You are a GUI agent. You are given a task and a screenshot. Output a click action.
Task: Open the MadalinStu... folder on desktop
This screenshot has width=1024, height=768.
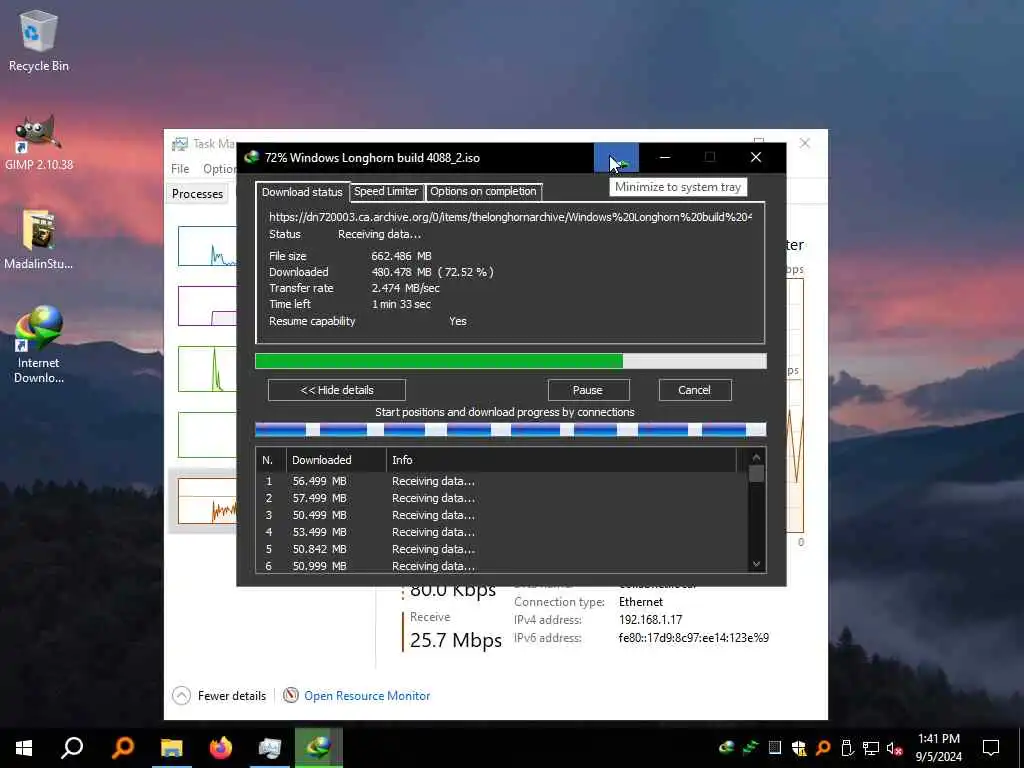39,240
